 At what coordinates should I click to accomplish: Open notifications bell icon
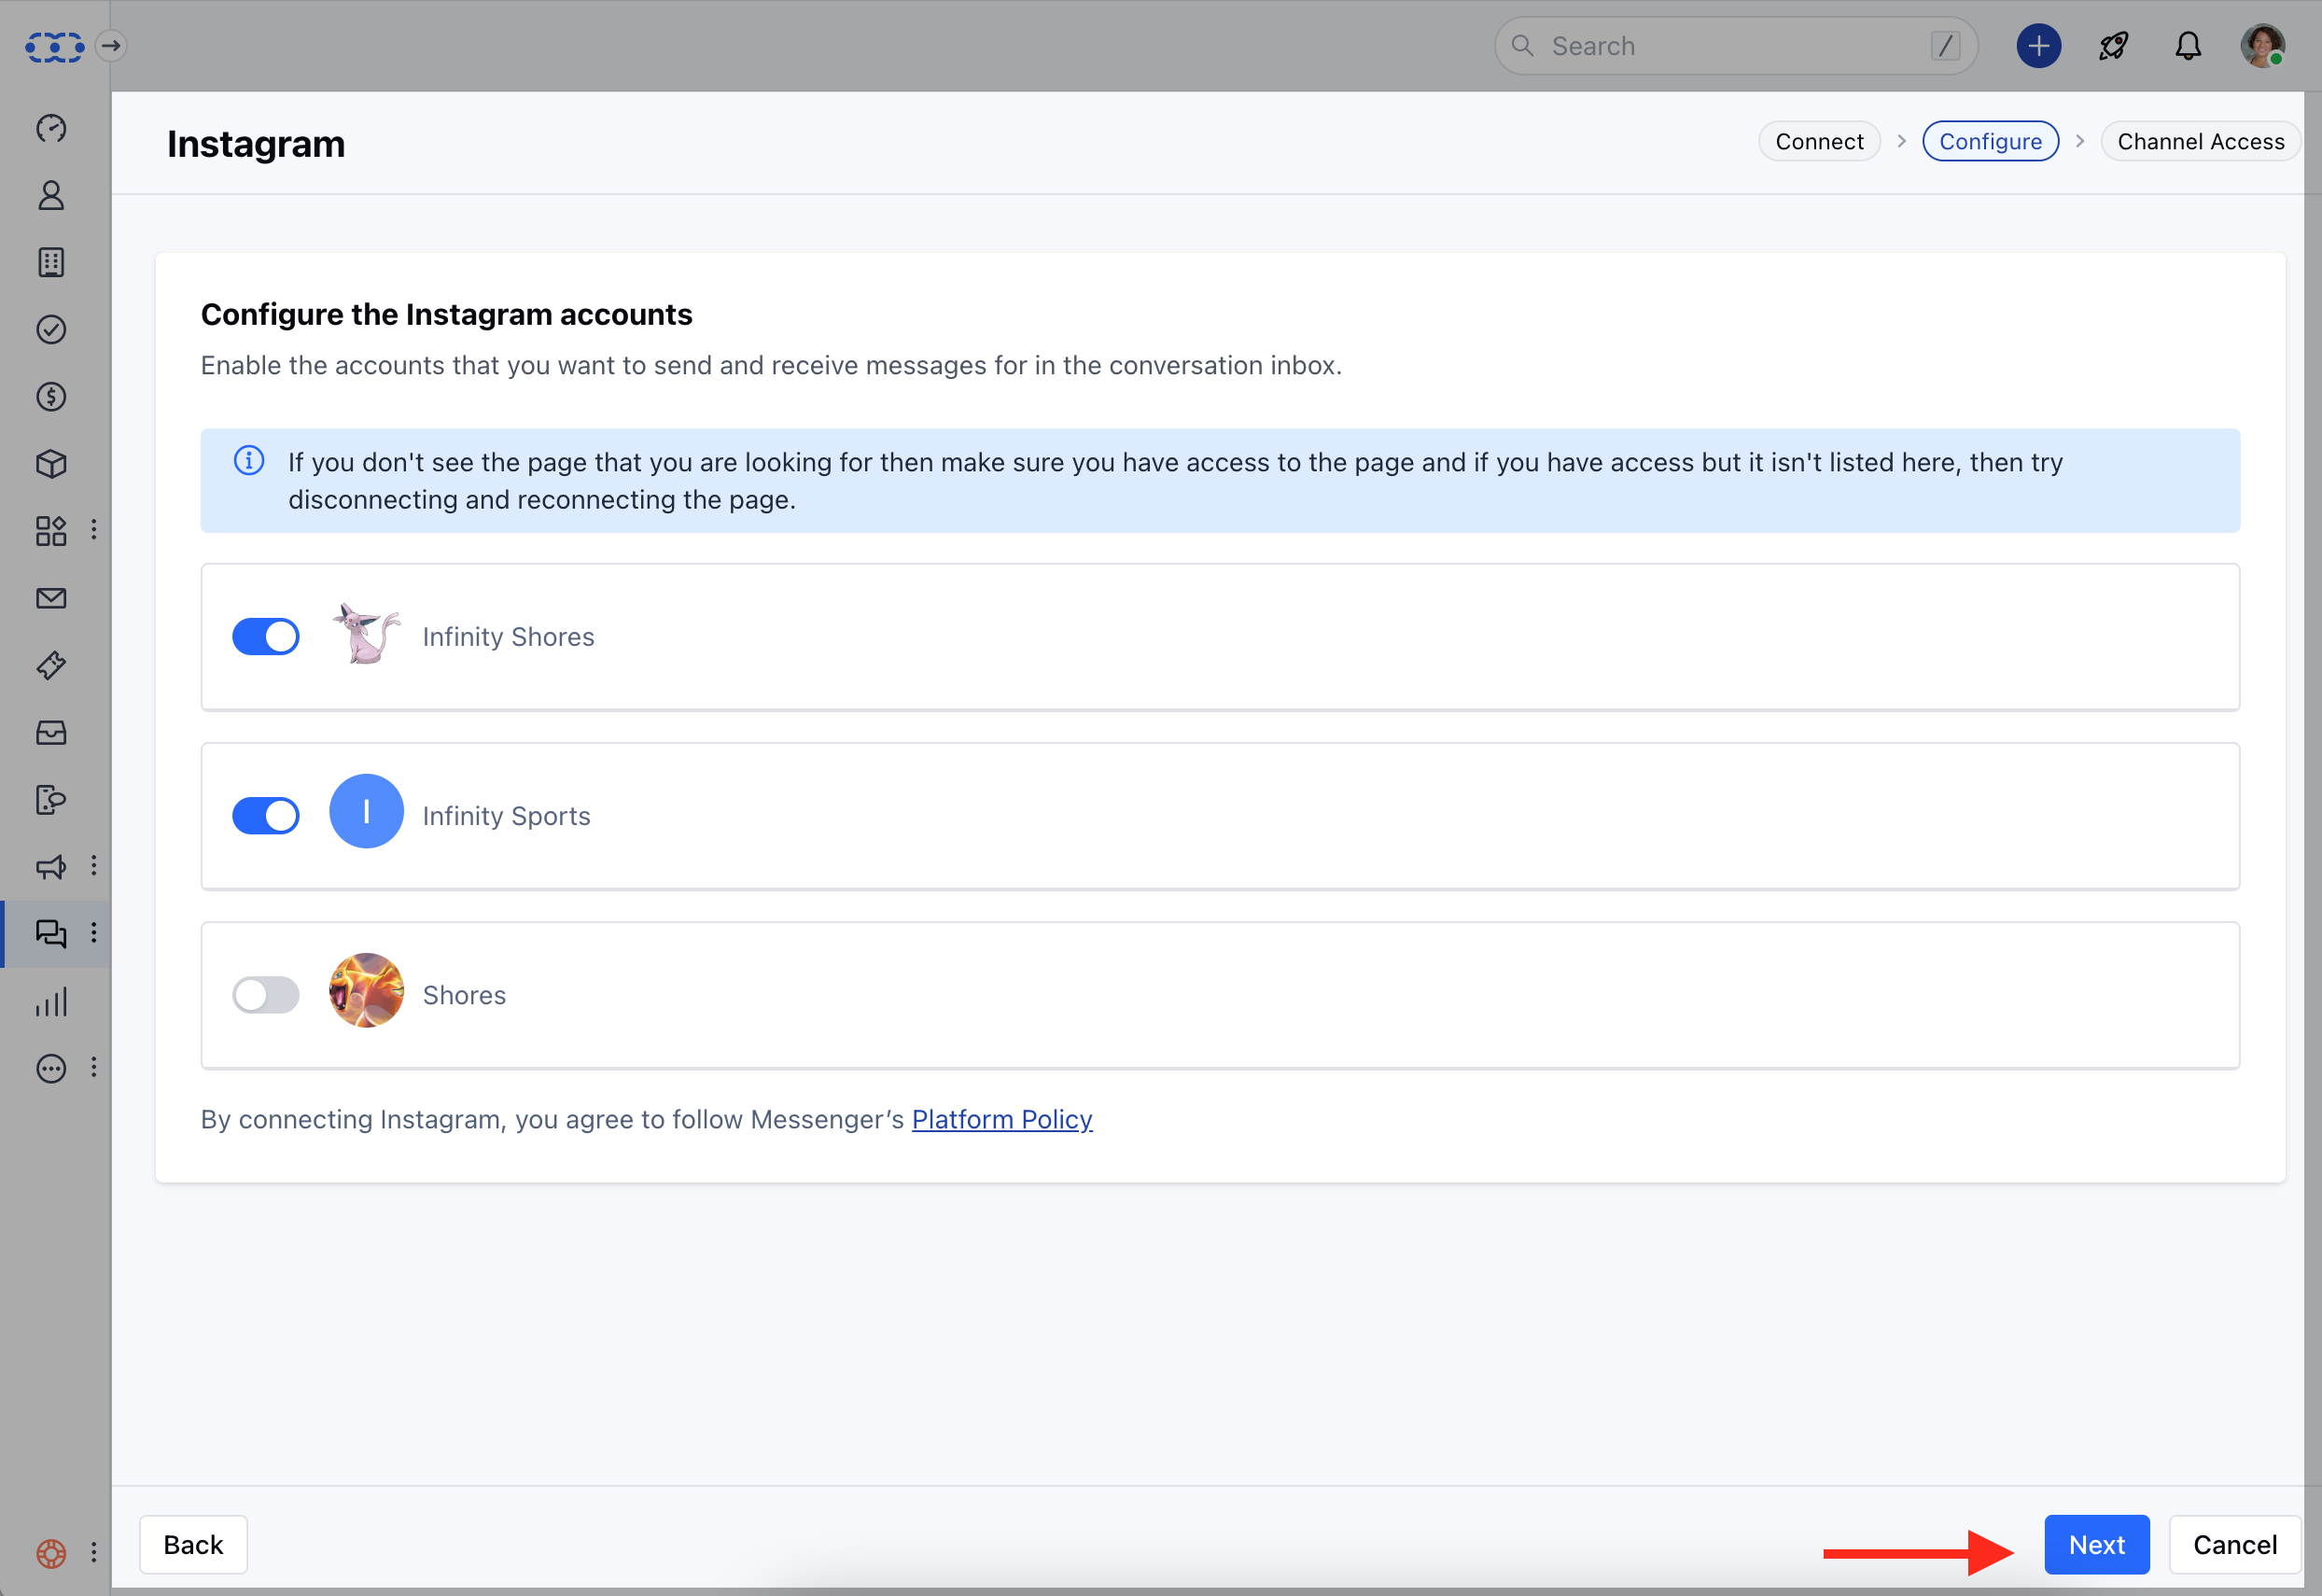coord(2188,46)
